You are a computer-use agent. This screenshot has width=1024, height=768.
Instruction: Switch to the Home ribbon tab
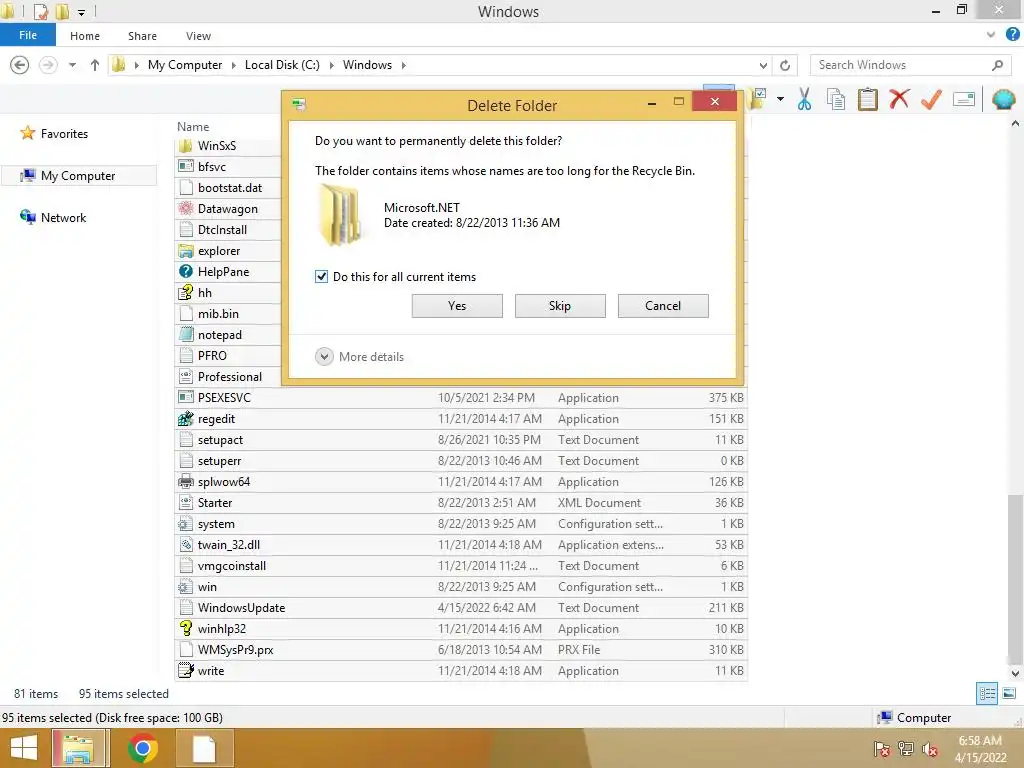[85, 36]
